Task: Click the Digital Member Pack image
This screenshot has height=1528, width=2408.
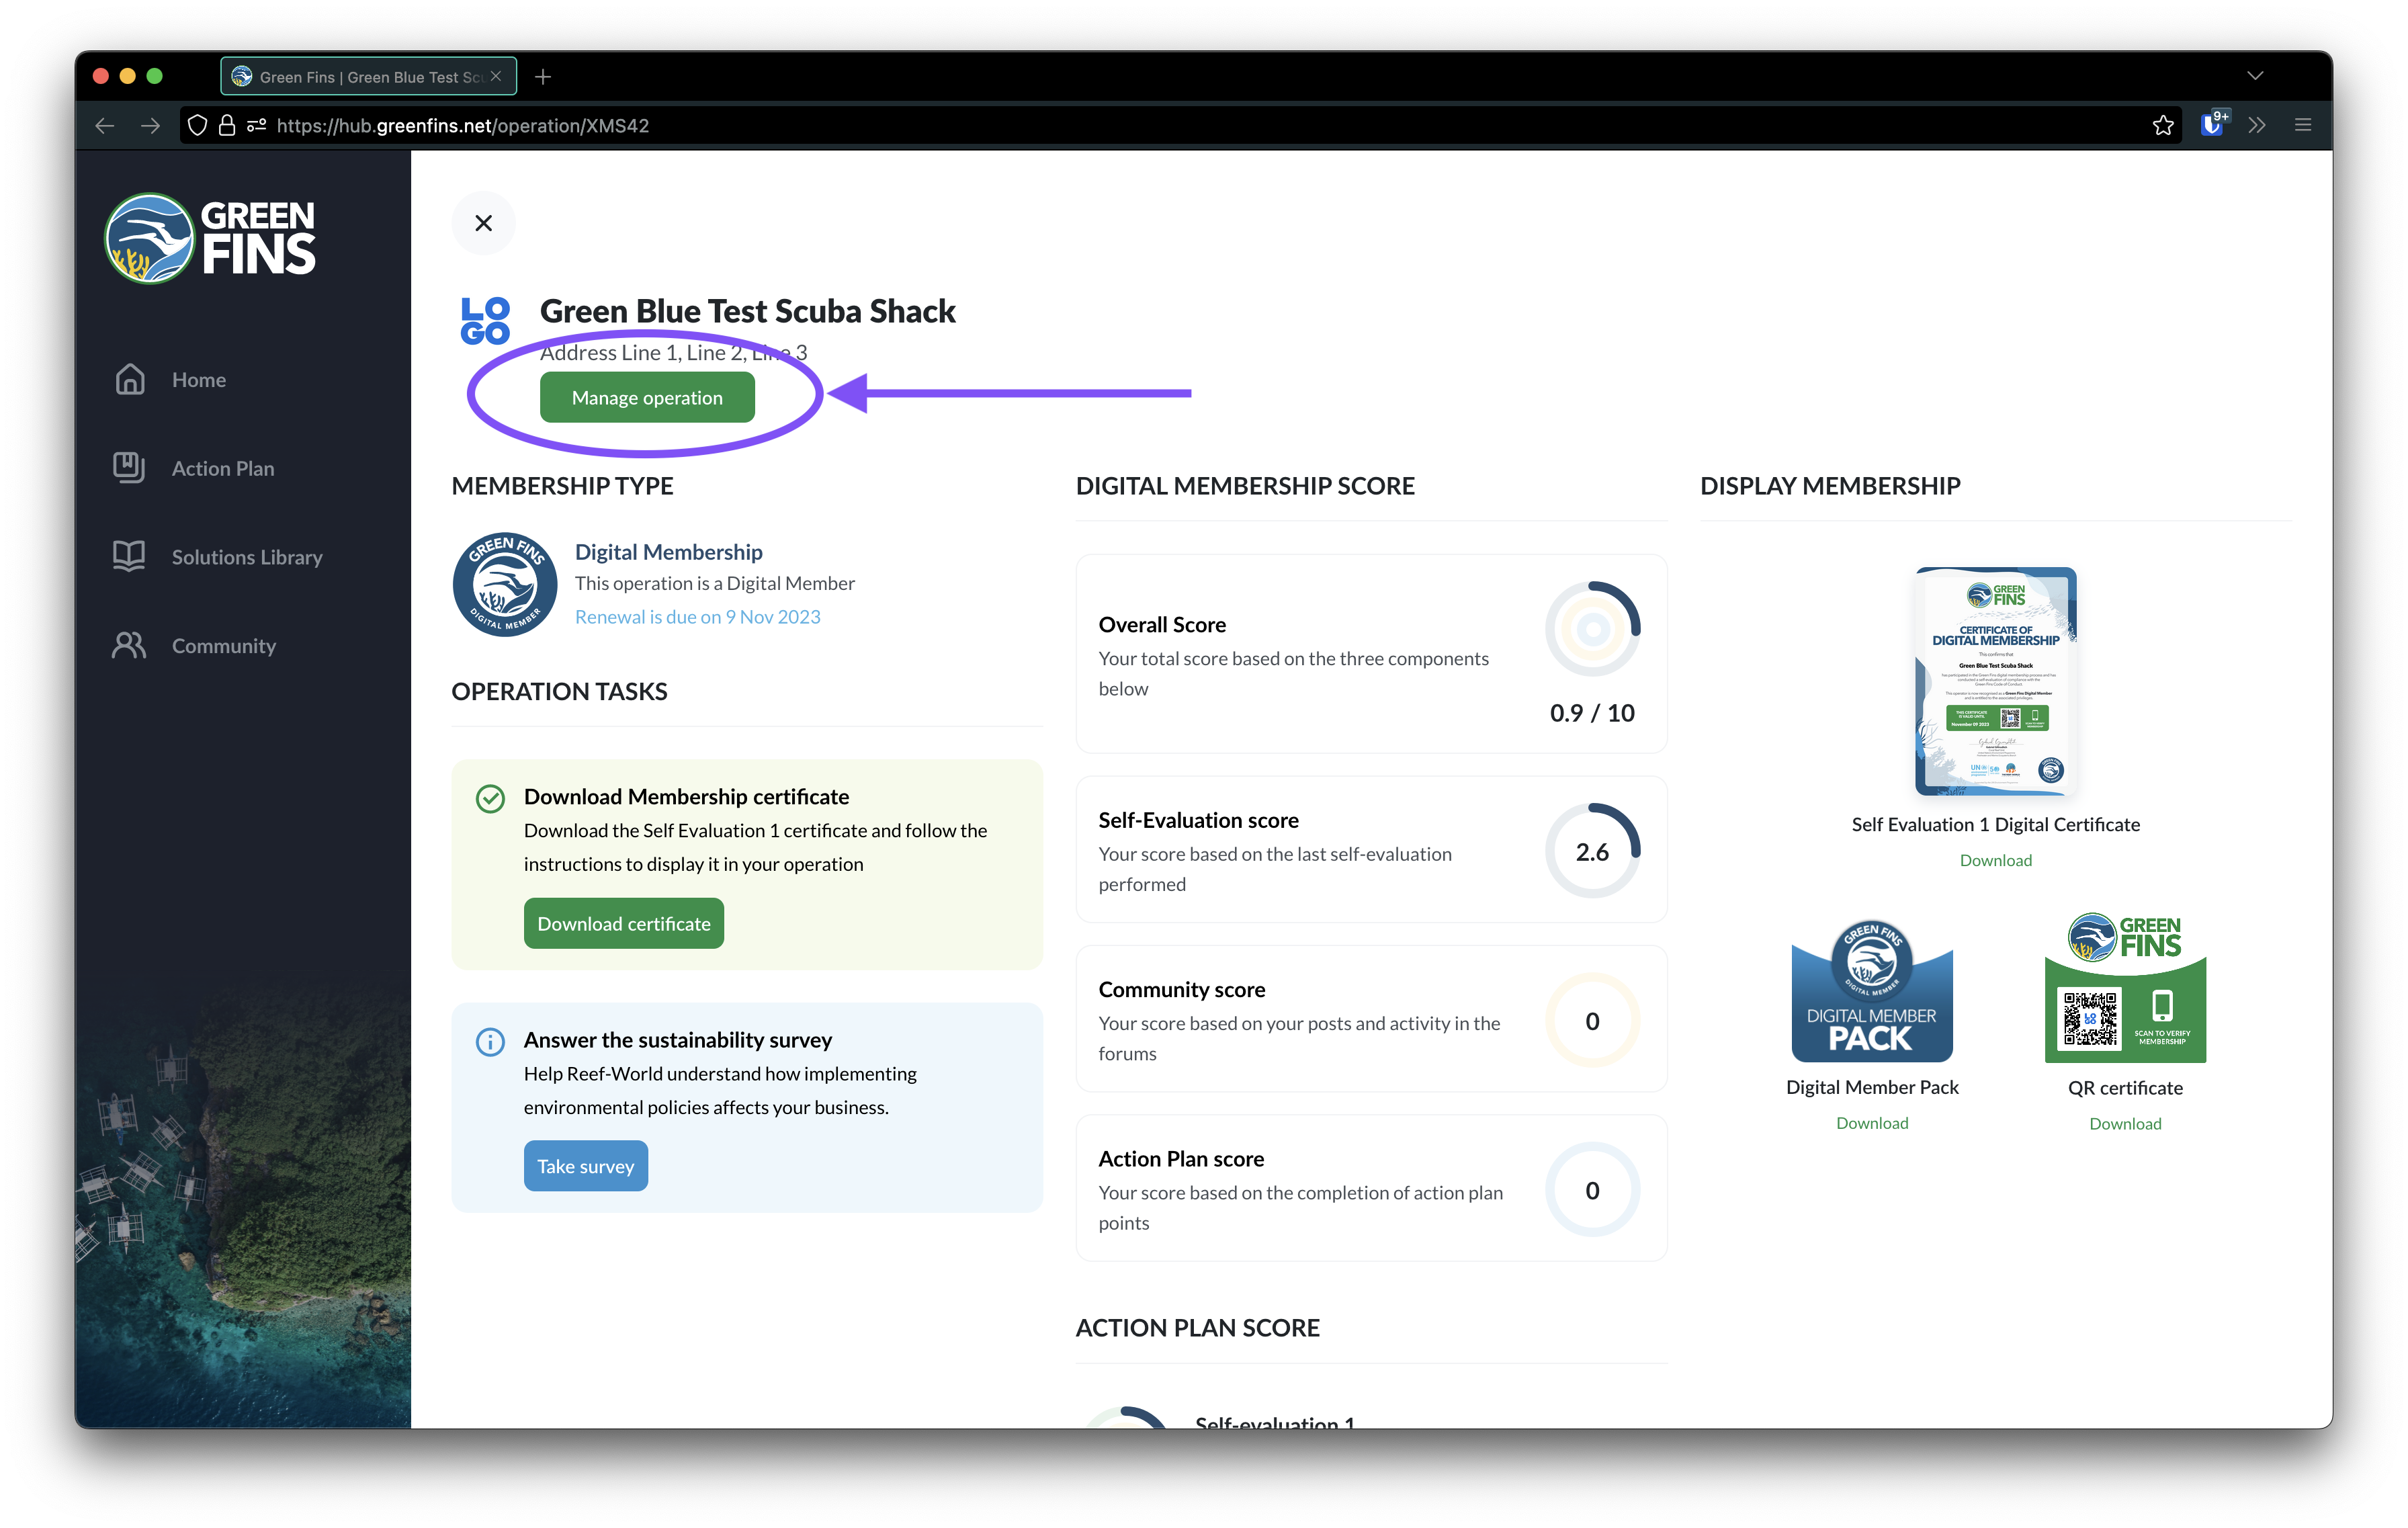Action: point(1871,990)
